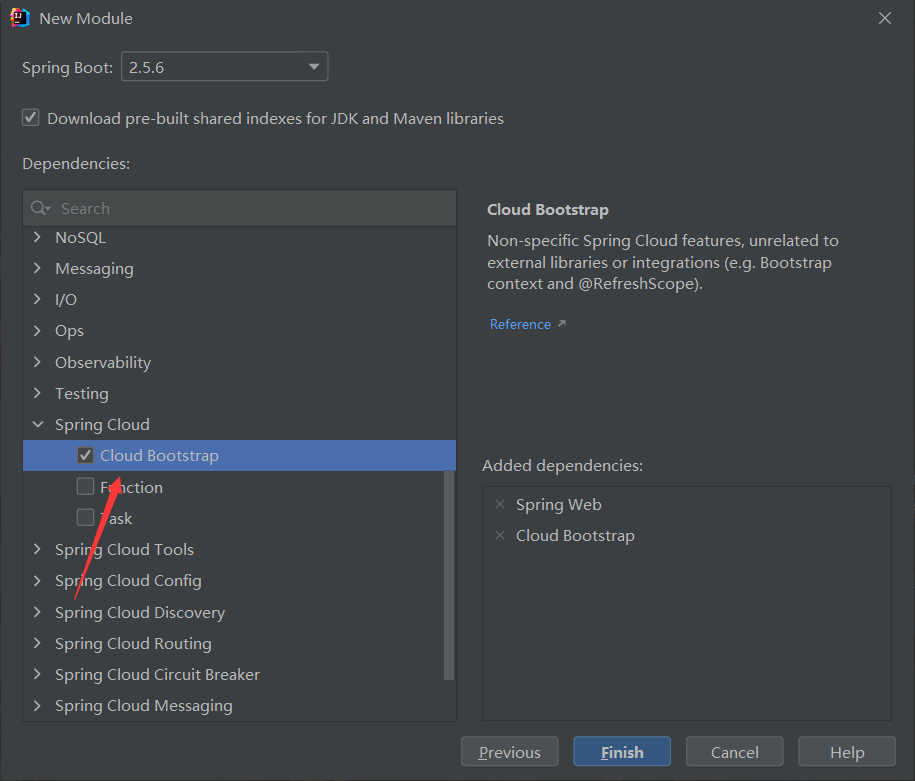
Task: Expand Spring Cloud Circuit Breaker chevron
Action: pyautogui.click(x=37, y=674)
